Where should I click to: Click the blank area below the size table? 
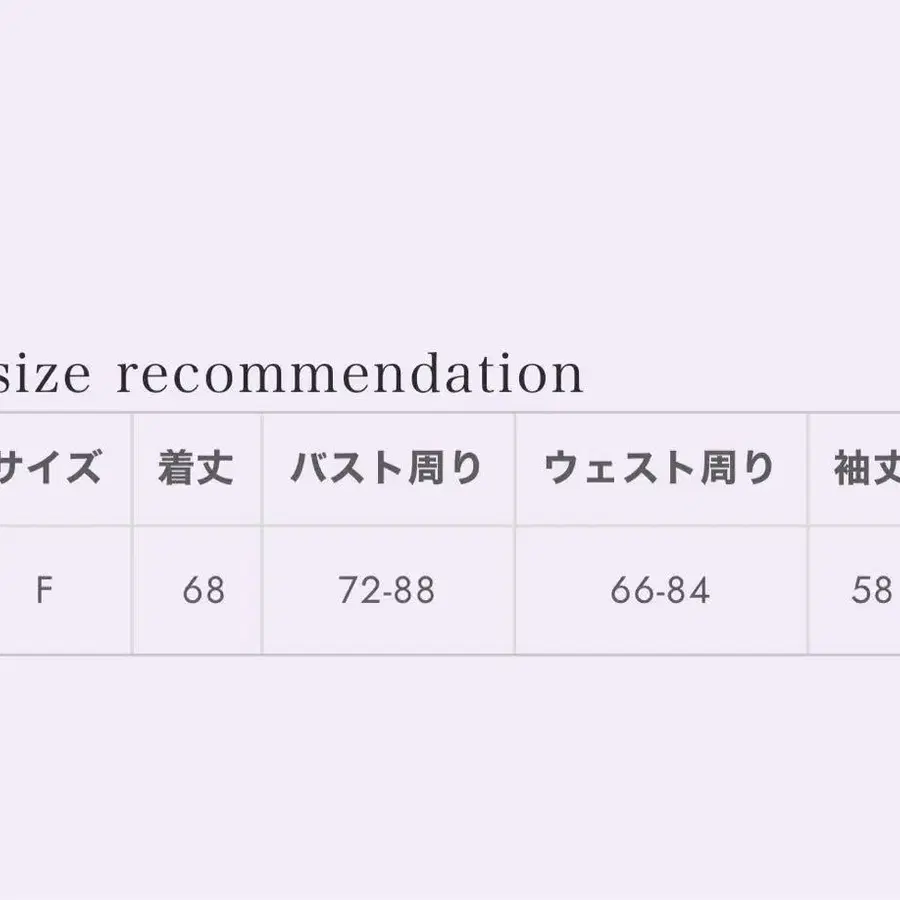click(450, 780)
